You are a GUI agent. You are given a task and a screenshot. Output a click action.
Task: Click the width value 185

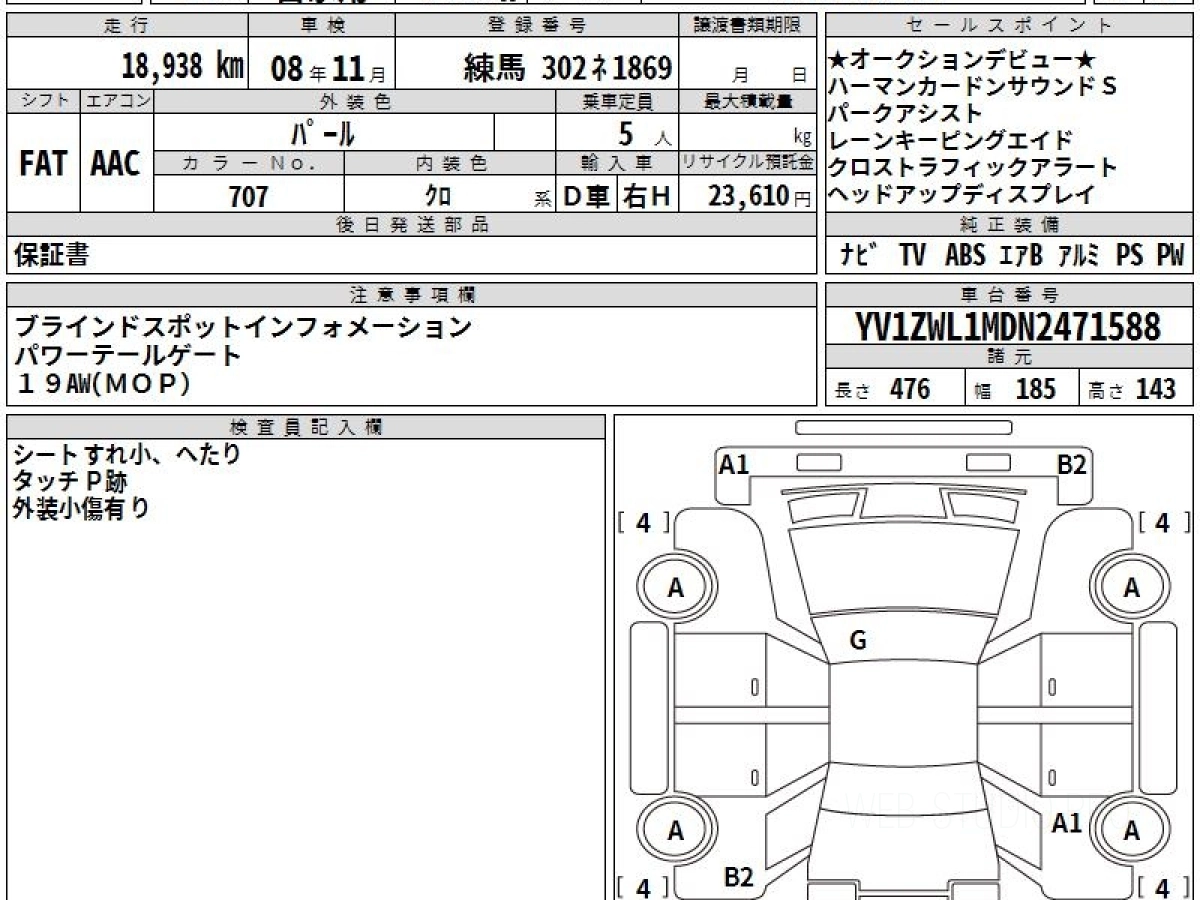pos(1035,388)
